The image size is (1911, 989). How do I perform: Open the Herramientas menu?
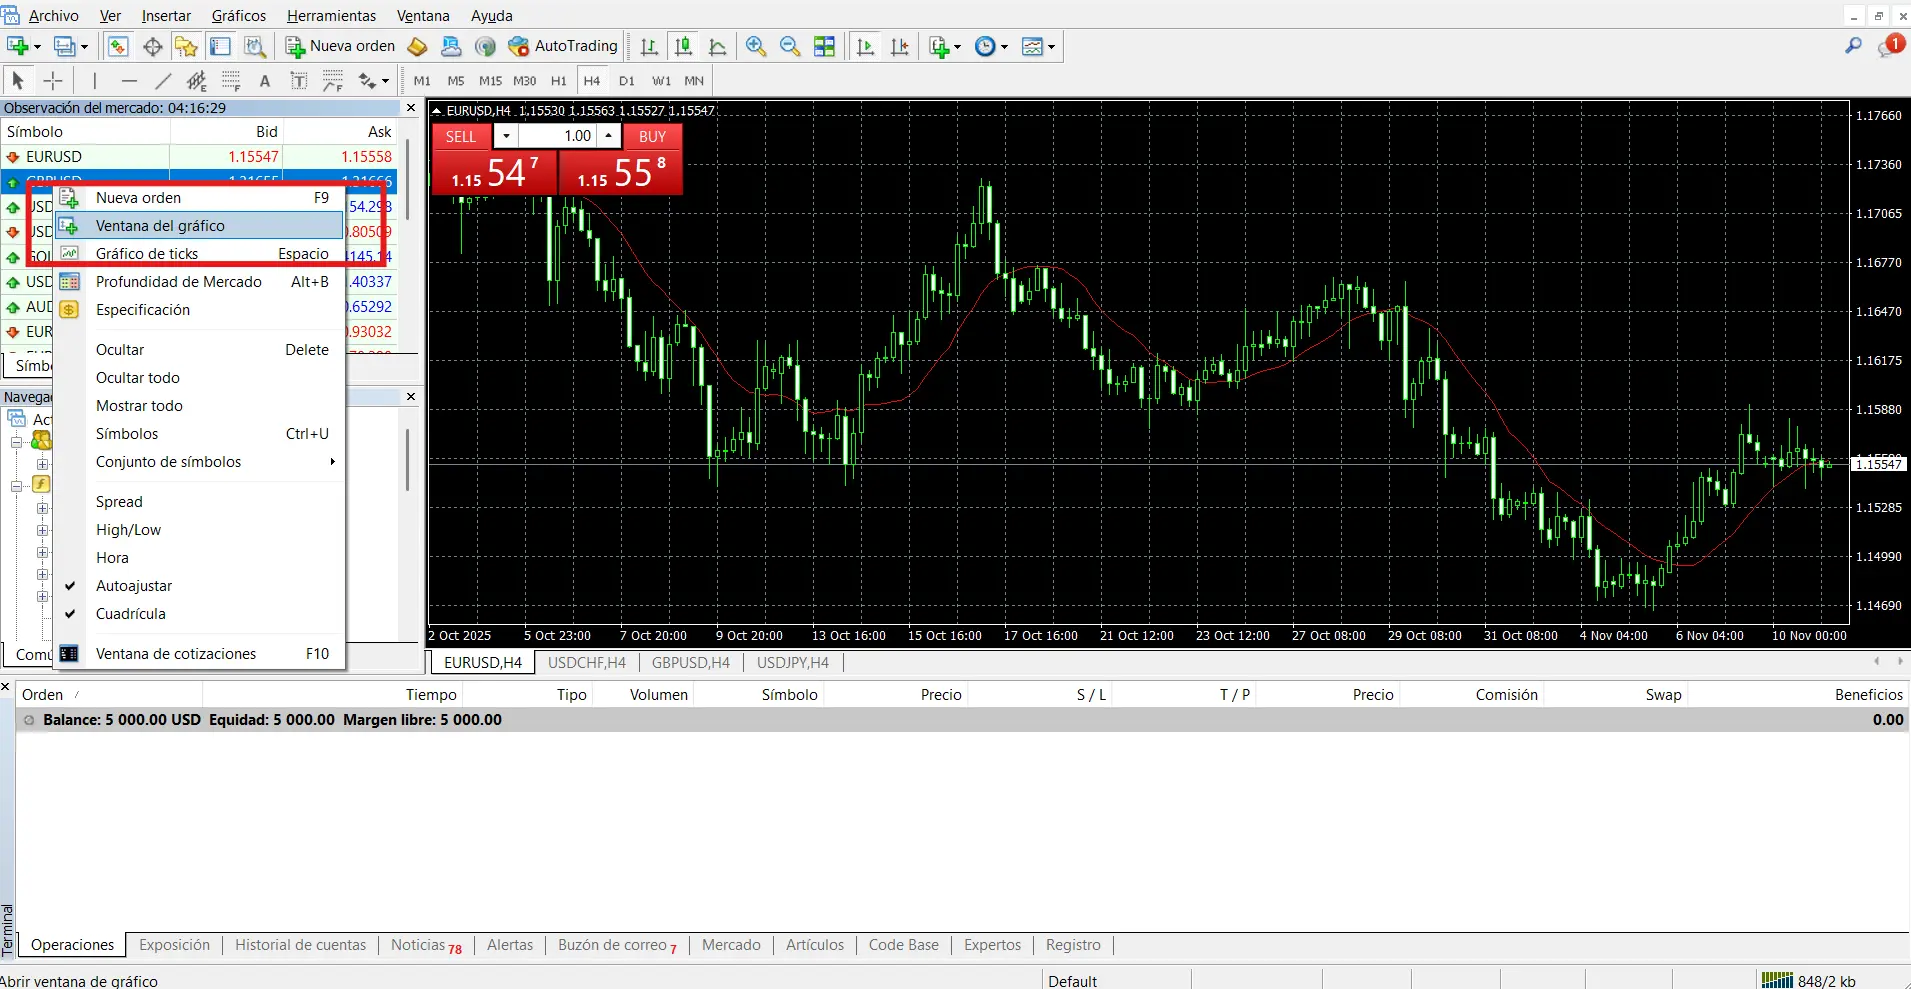(x=331, y=15)
